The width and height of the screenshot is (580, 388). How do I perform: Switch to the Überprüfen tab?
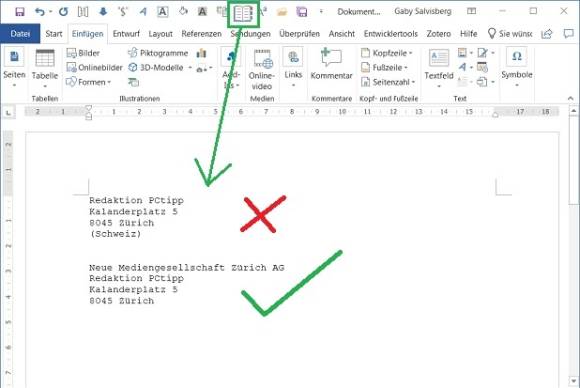(x=299, y=34)
